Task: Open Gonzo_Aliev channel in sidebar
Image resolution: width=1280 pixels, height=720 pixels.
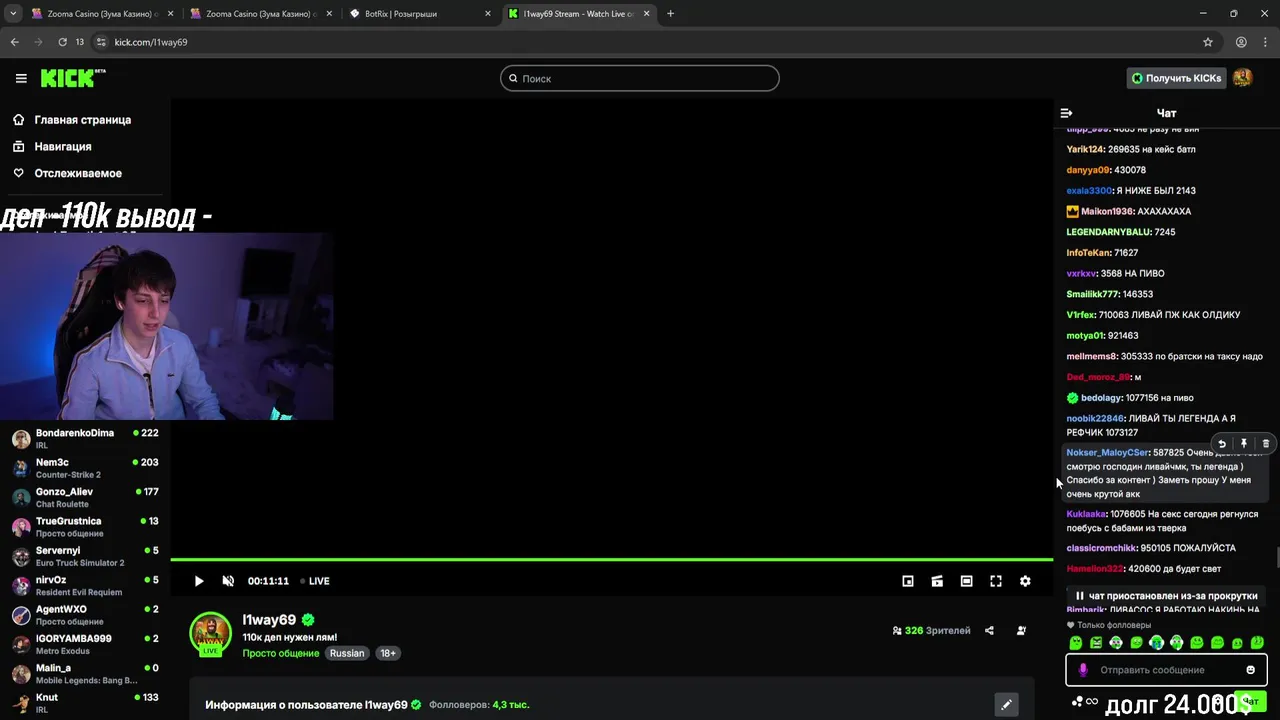Action: [85, 498]
